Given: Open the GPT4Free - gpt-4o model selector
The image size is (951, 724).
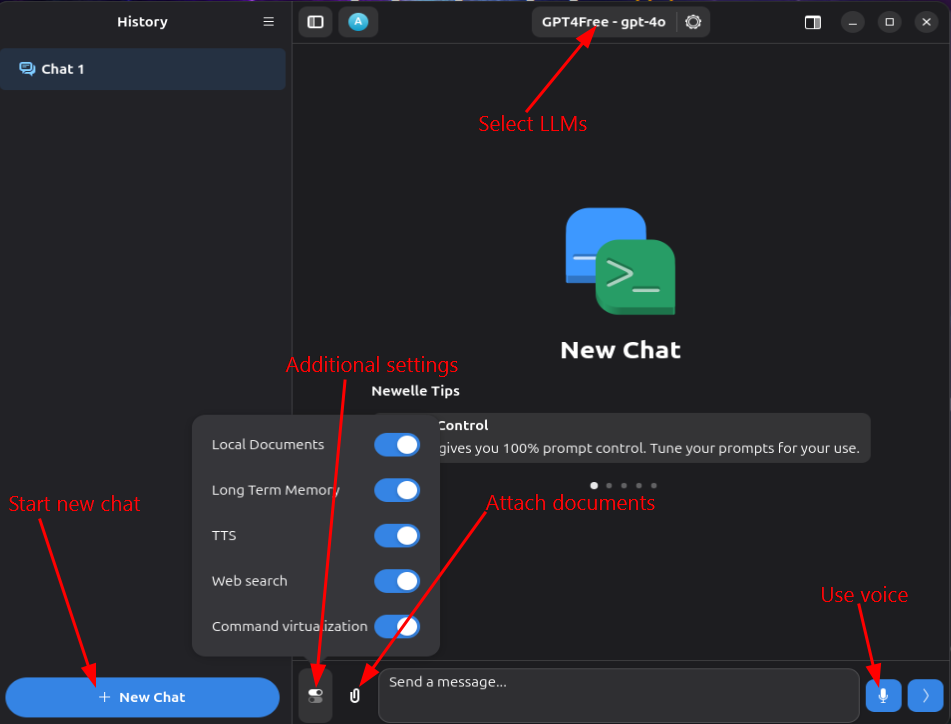Looking at the screenshot, I should tap(603, 22).
